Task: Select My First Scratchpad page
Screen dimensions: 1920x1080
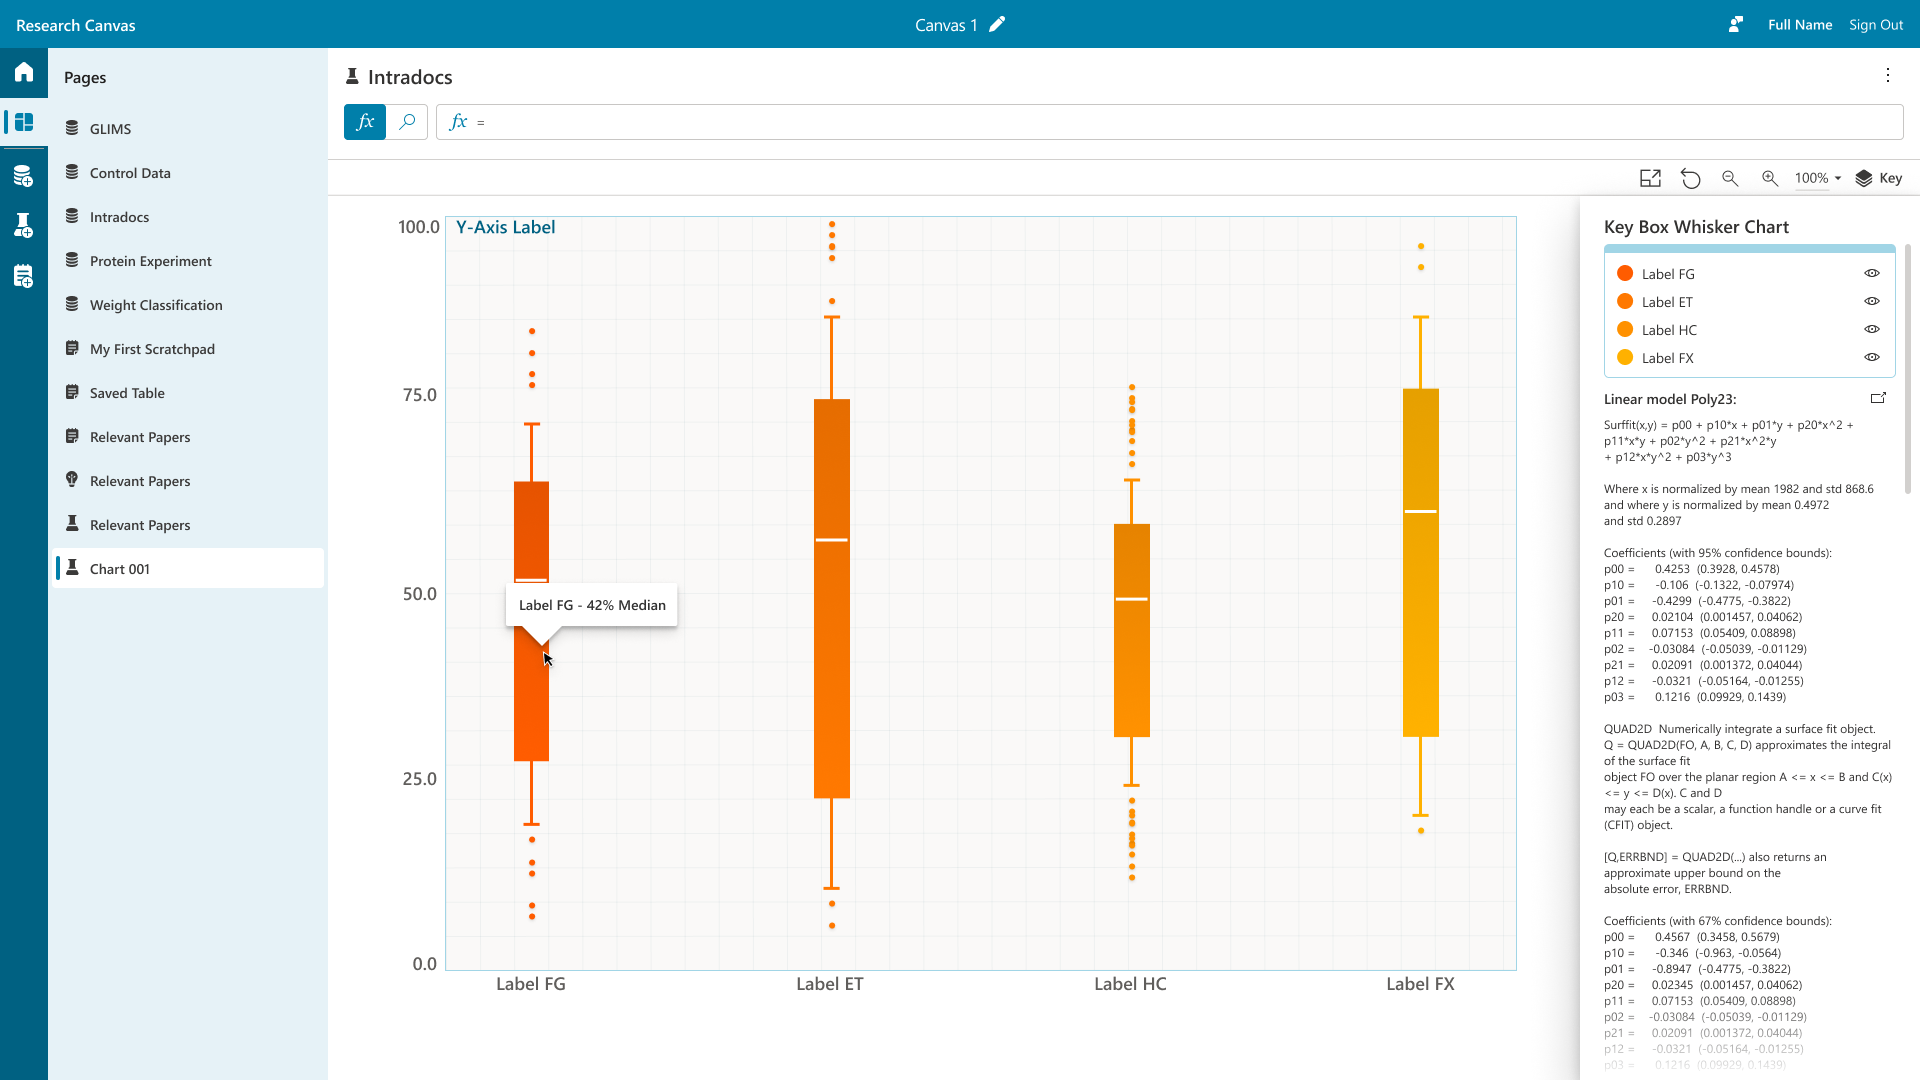Action: [x=152, y=349]
